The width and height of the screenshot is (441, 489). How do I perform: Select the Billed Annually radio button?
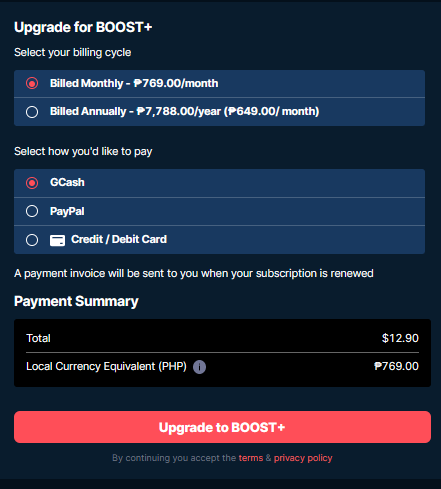(32, 112)
